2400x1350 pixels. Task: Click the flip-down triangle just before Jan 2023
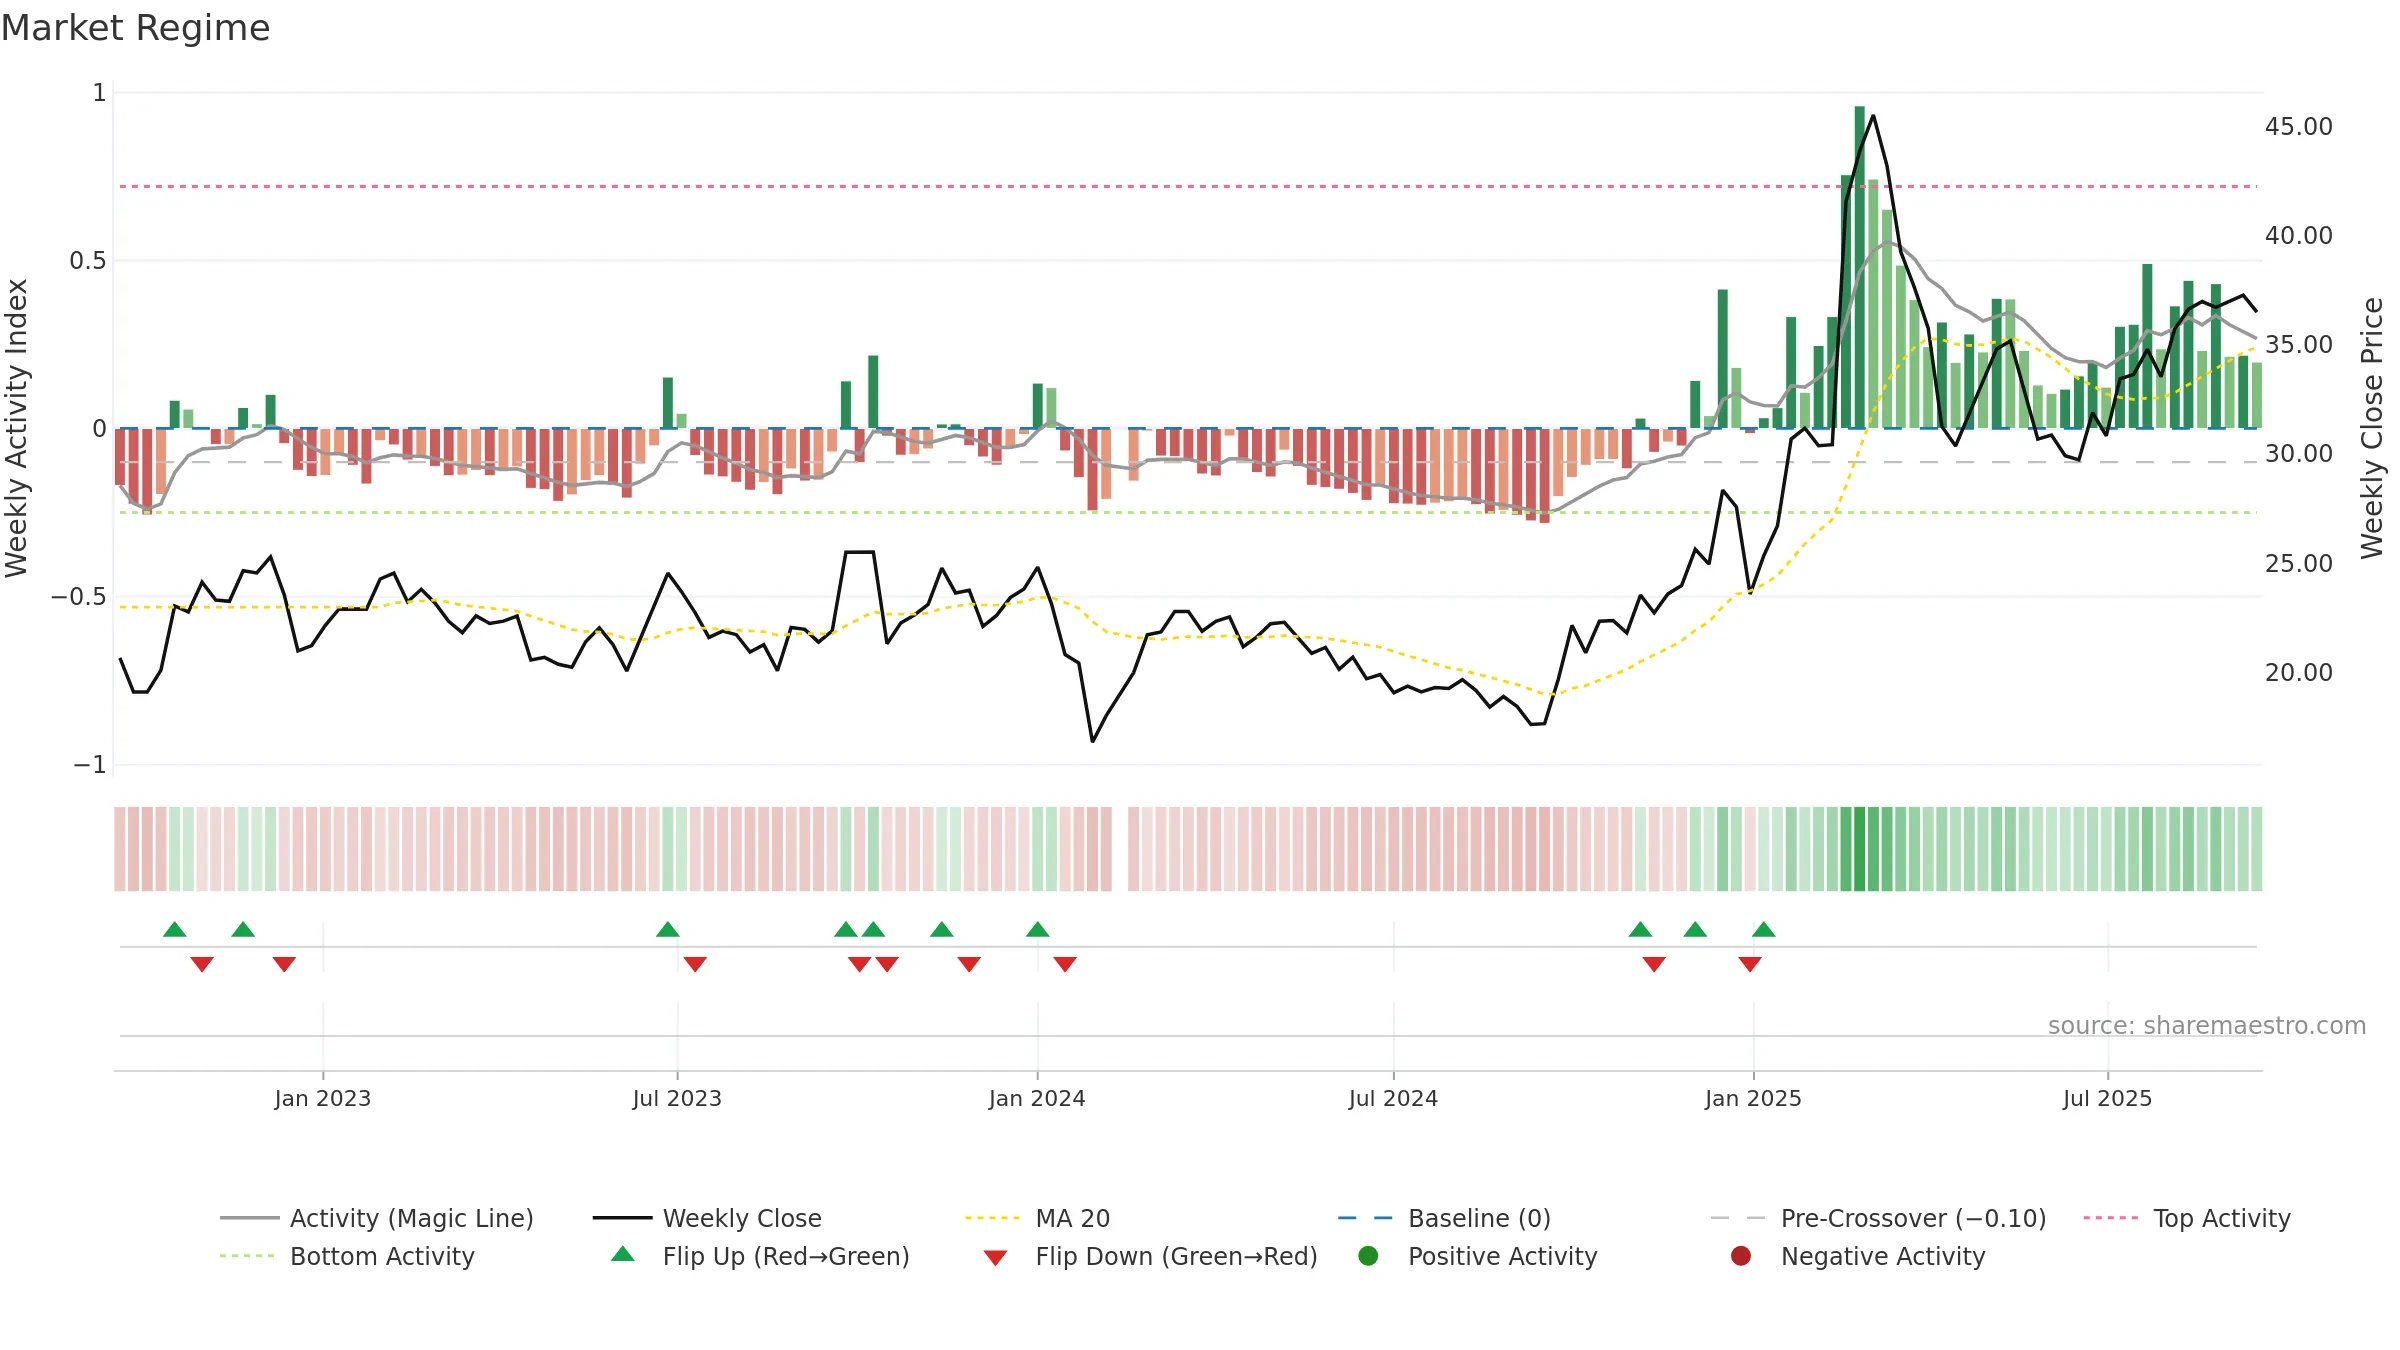(x=284, y=964)
